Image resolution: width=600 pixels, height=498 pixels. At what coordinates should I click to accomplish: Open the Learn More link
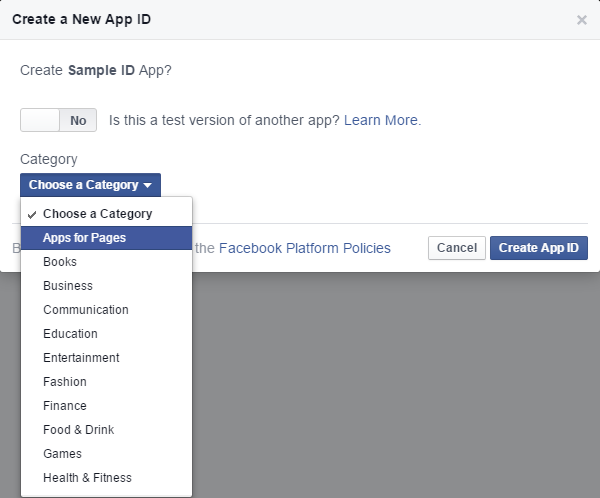point(382,120)
